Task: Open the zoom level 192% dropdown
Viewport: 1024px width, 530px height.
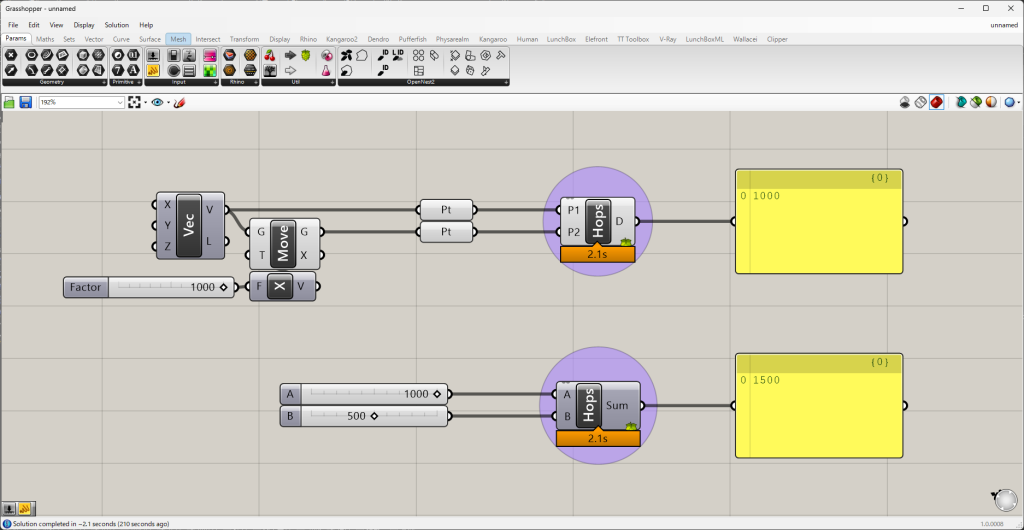Action: tap(120, 102)
